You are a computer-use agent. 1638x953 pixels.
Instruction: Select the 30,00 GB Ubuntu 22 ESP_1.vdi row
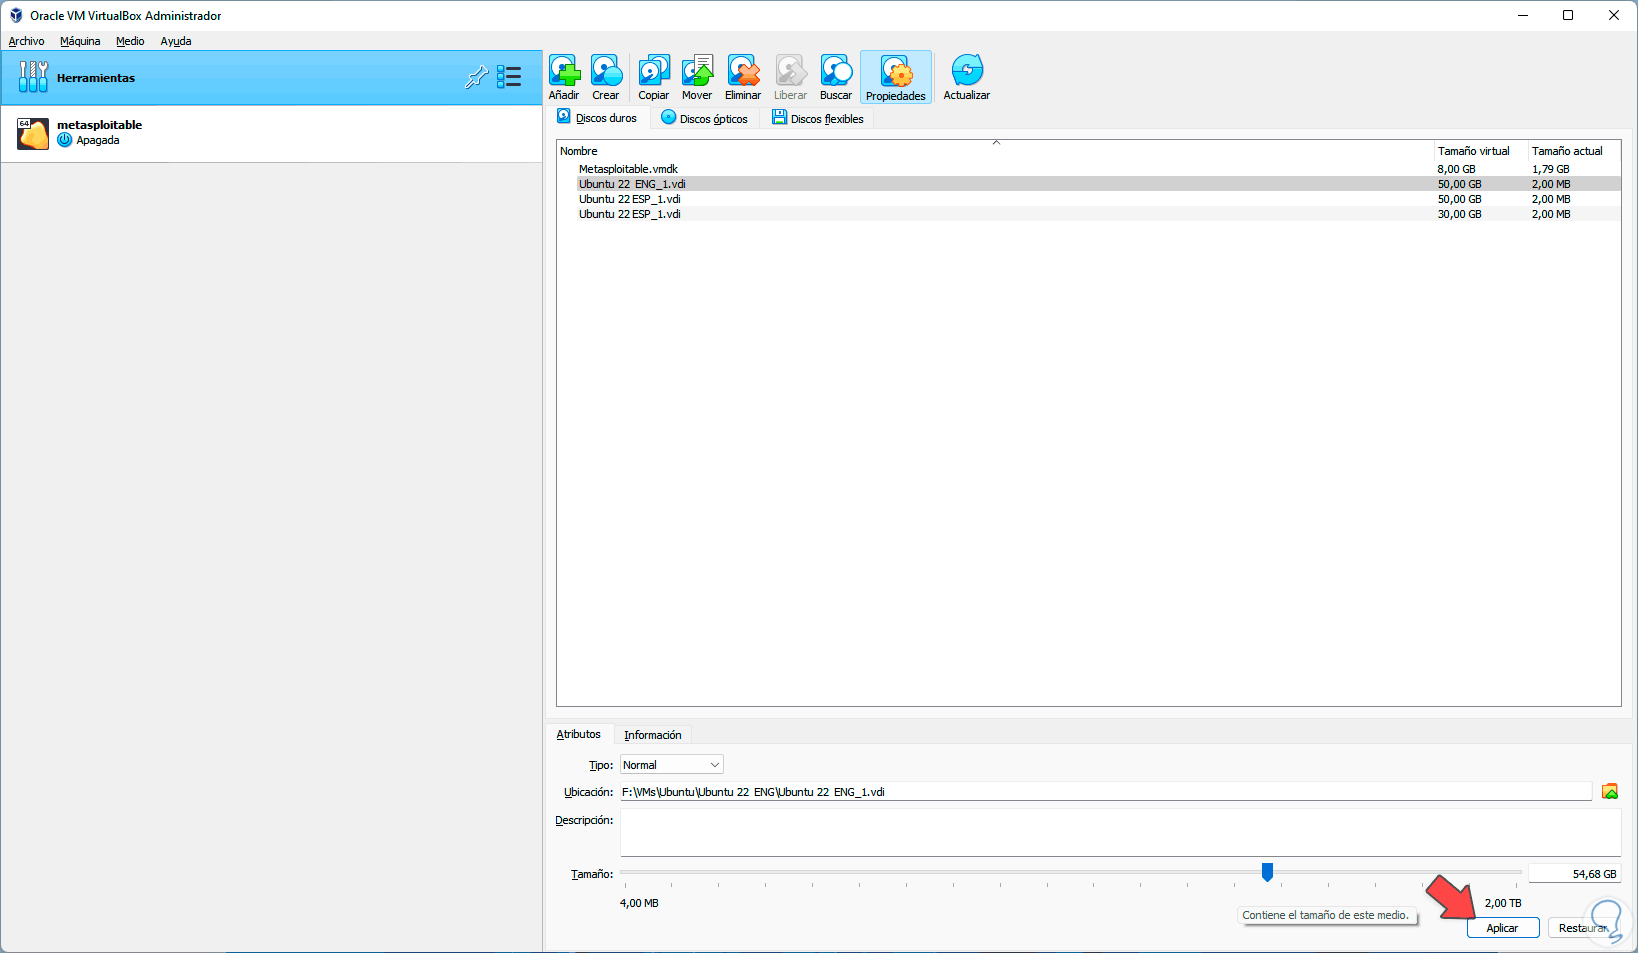(x=1089, y=214)
